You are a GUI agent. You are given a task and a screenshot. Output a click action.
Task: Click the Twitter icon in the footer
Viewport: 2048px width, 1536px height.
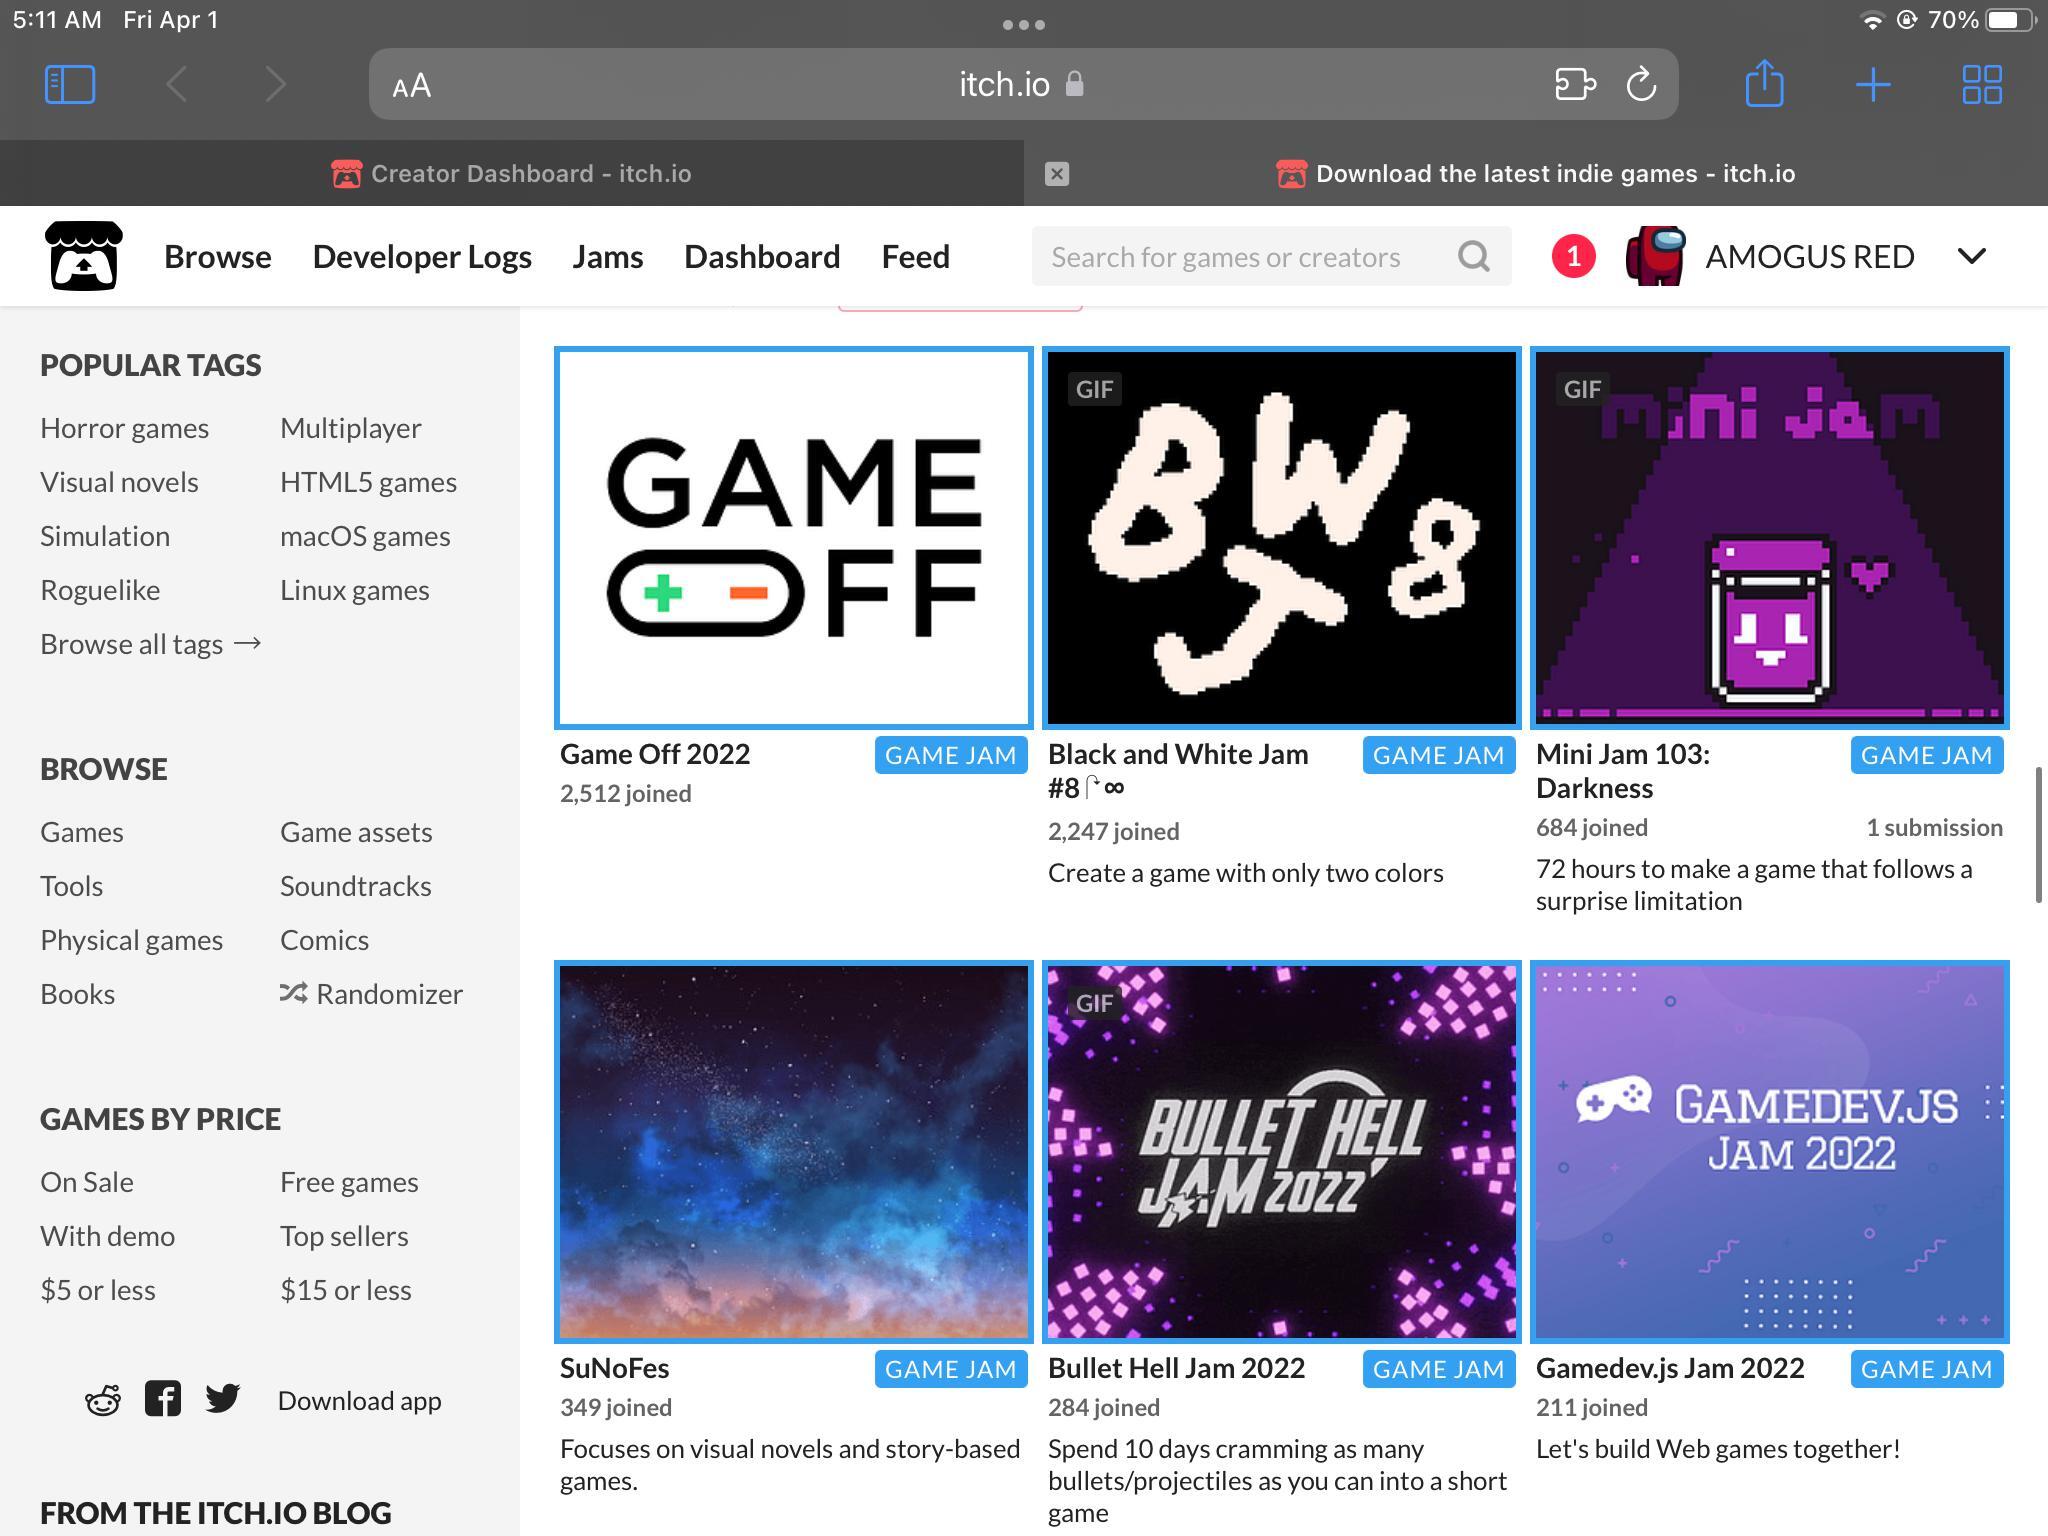pos(223,1399)
